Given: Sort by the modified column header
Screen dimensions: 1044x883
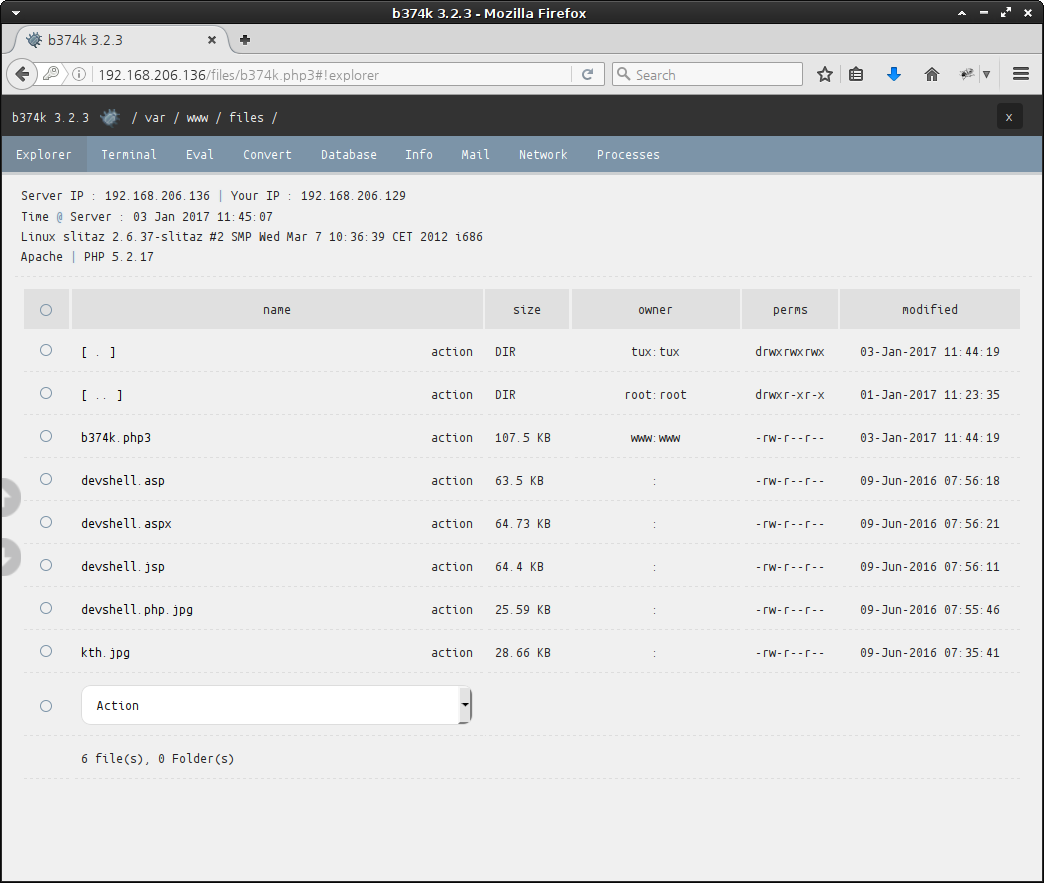Looking at the screenshot, I should 929,310.
